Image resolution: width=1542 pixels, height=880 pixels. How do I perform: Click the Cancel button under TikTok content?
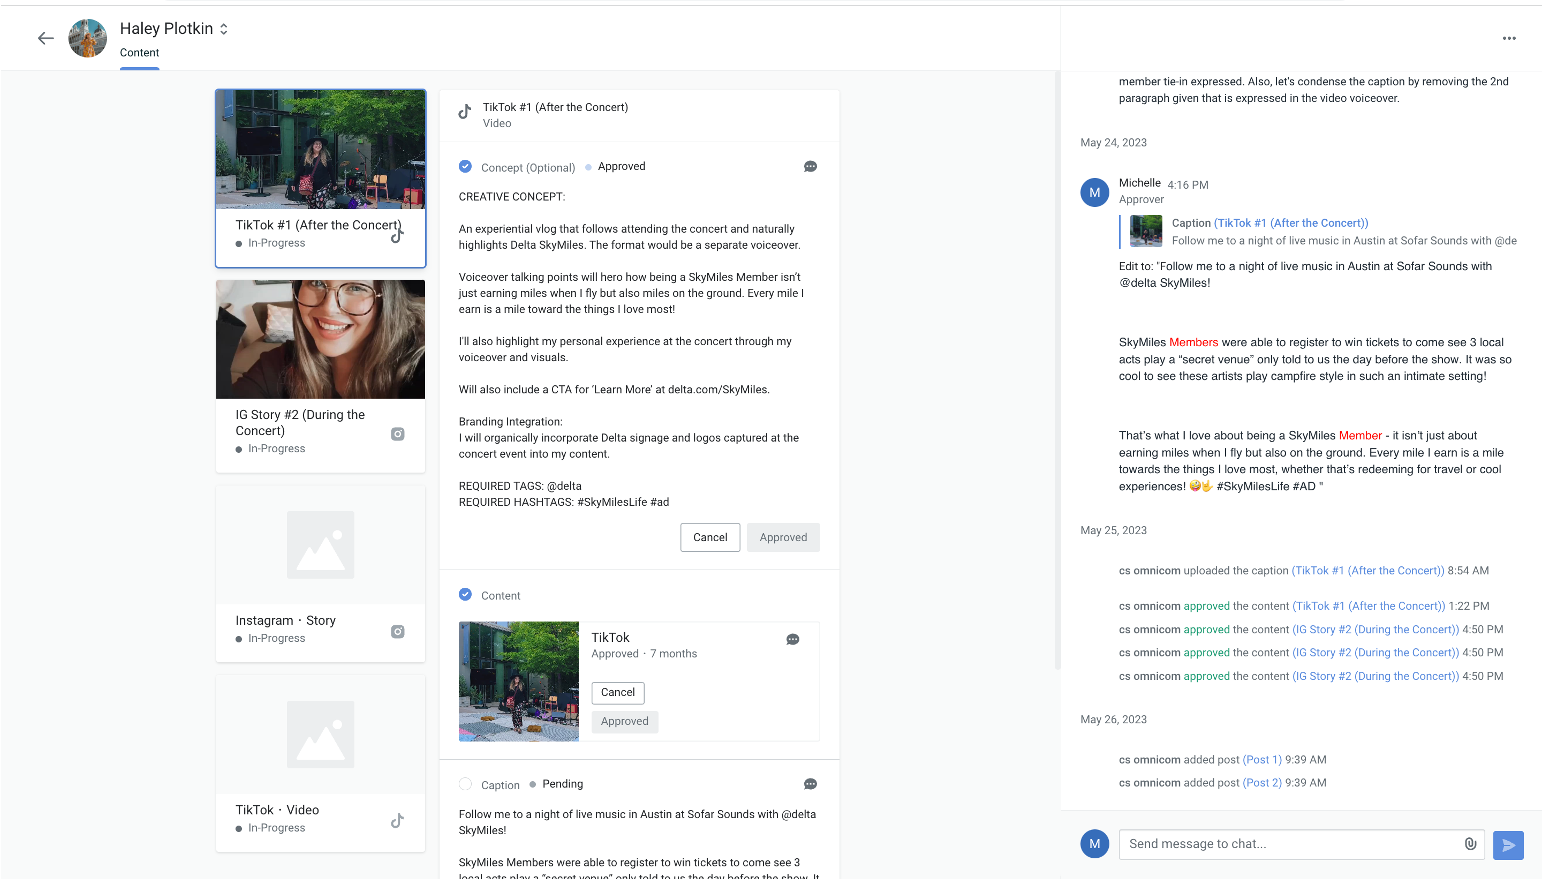[618, 692]
